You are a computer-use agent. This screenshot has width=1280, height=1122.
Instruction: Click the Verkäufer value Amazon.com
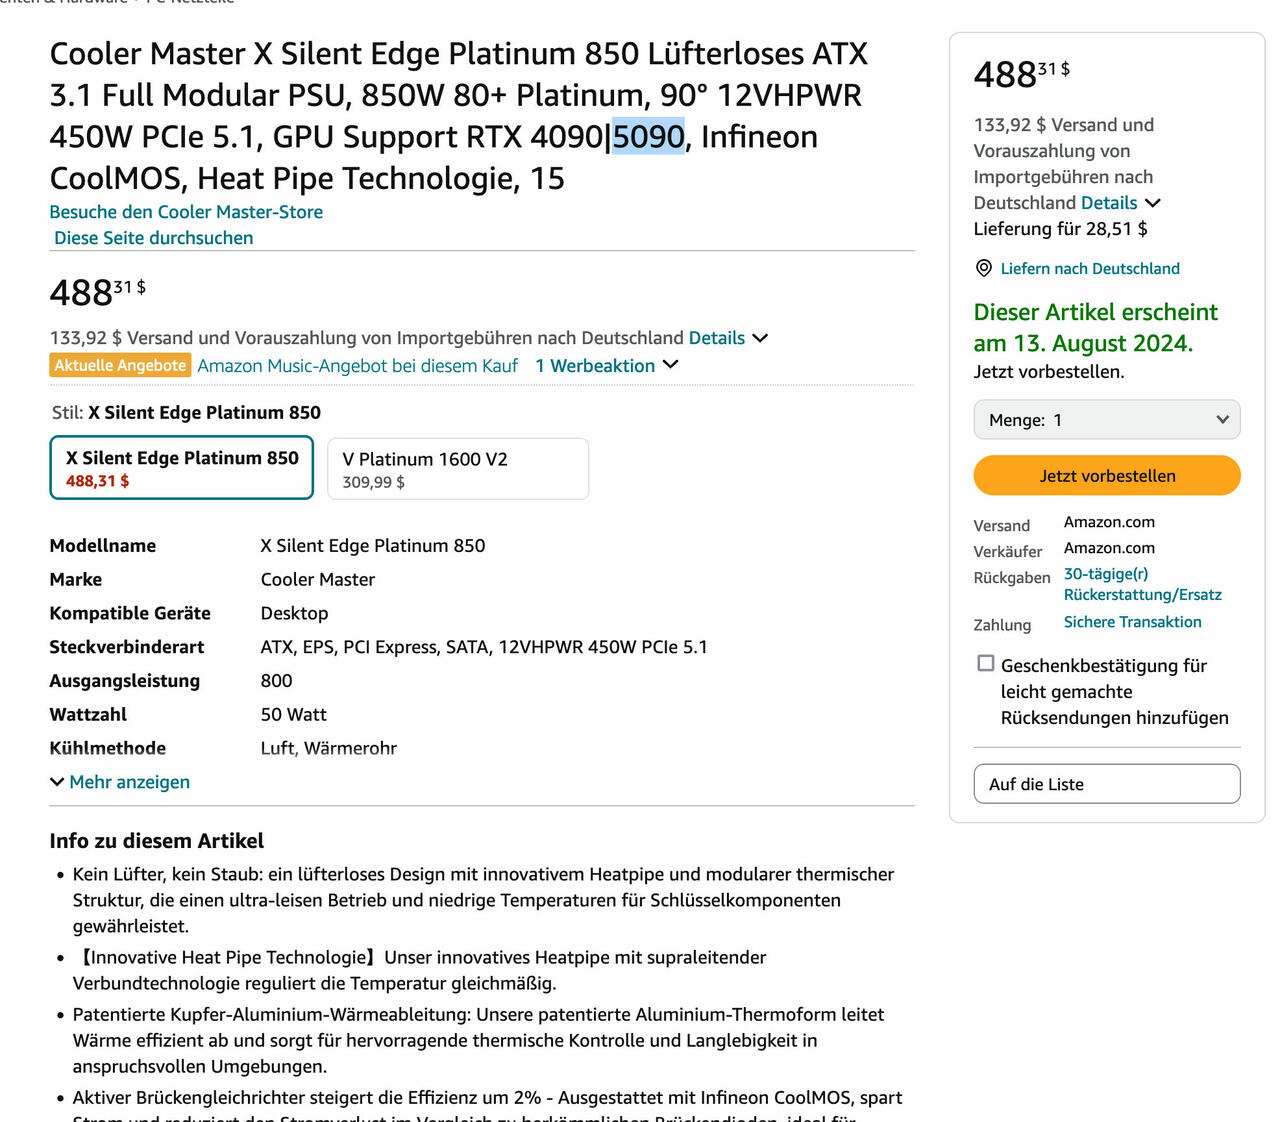tap(1109, 548)
